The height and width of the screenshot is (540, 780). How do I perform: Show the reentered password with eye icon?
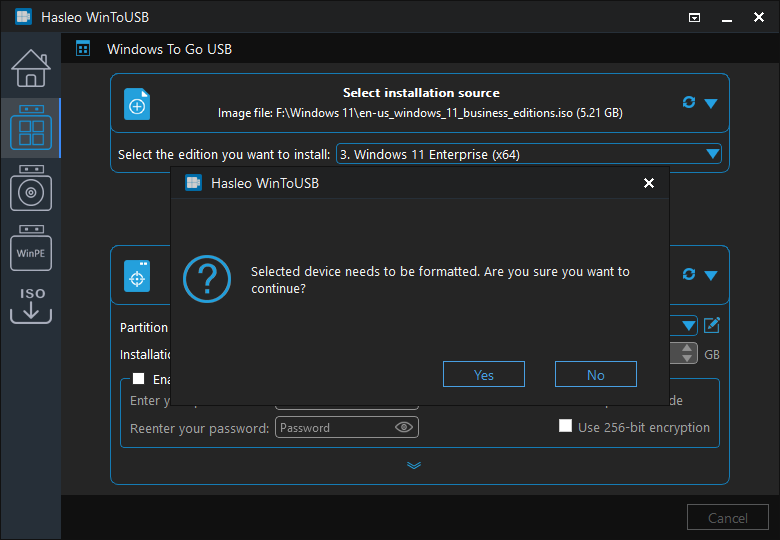pyautogui.click(x=403, y=427)
